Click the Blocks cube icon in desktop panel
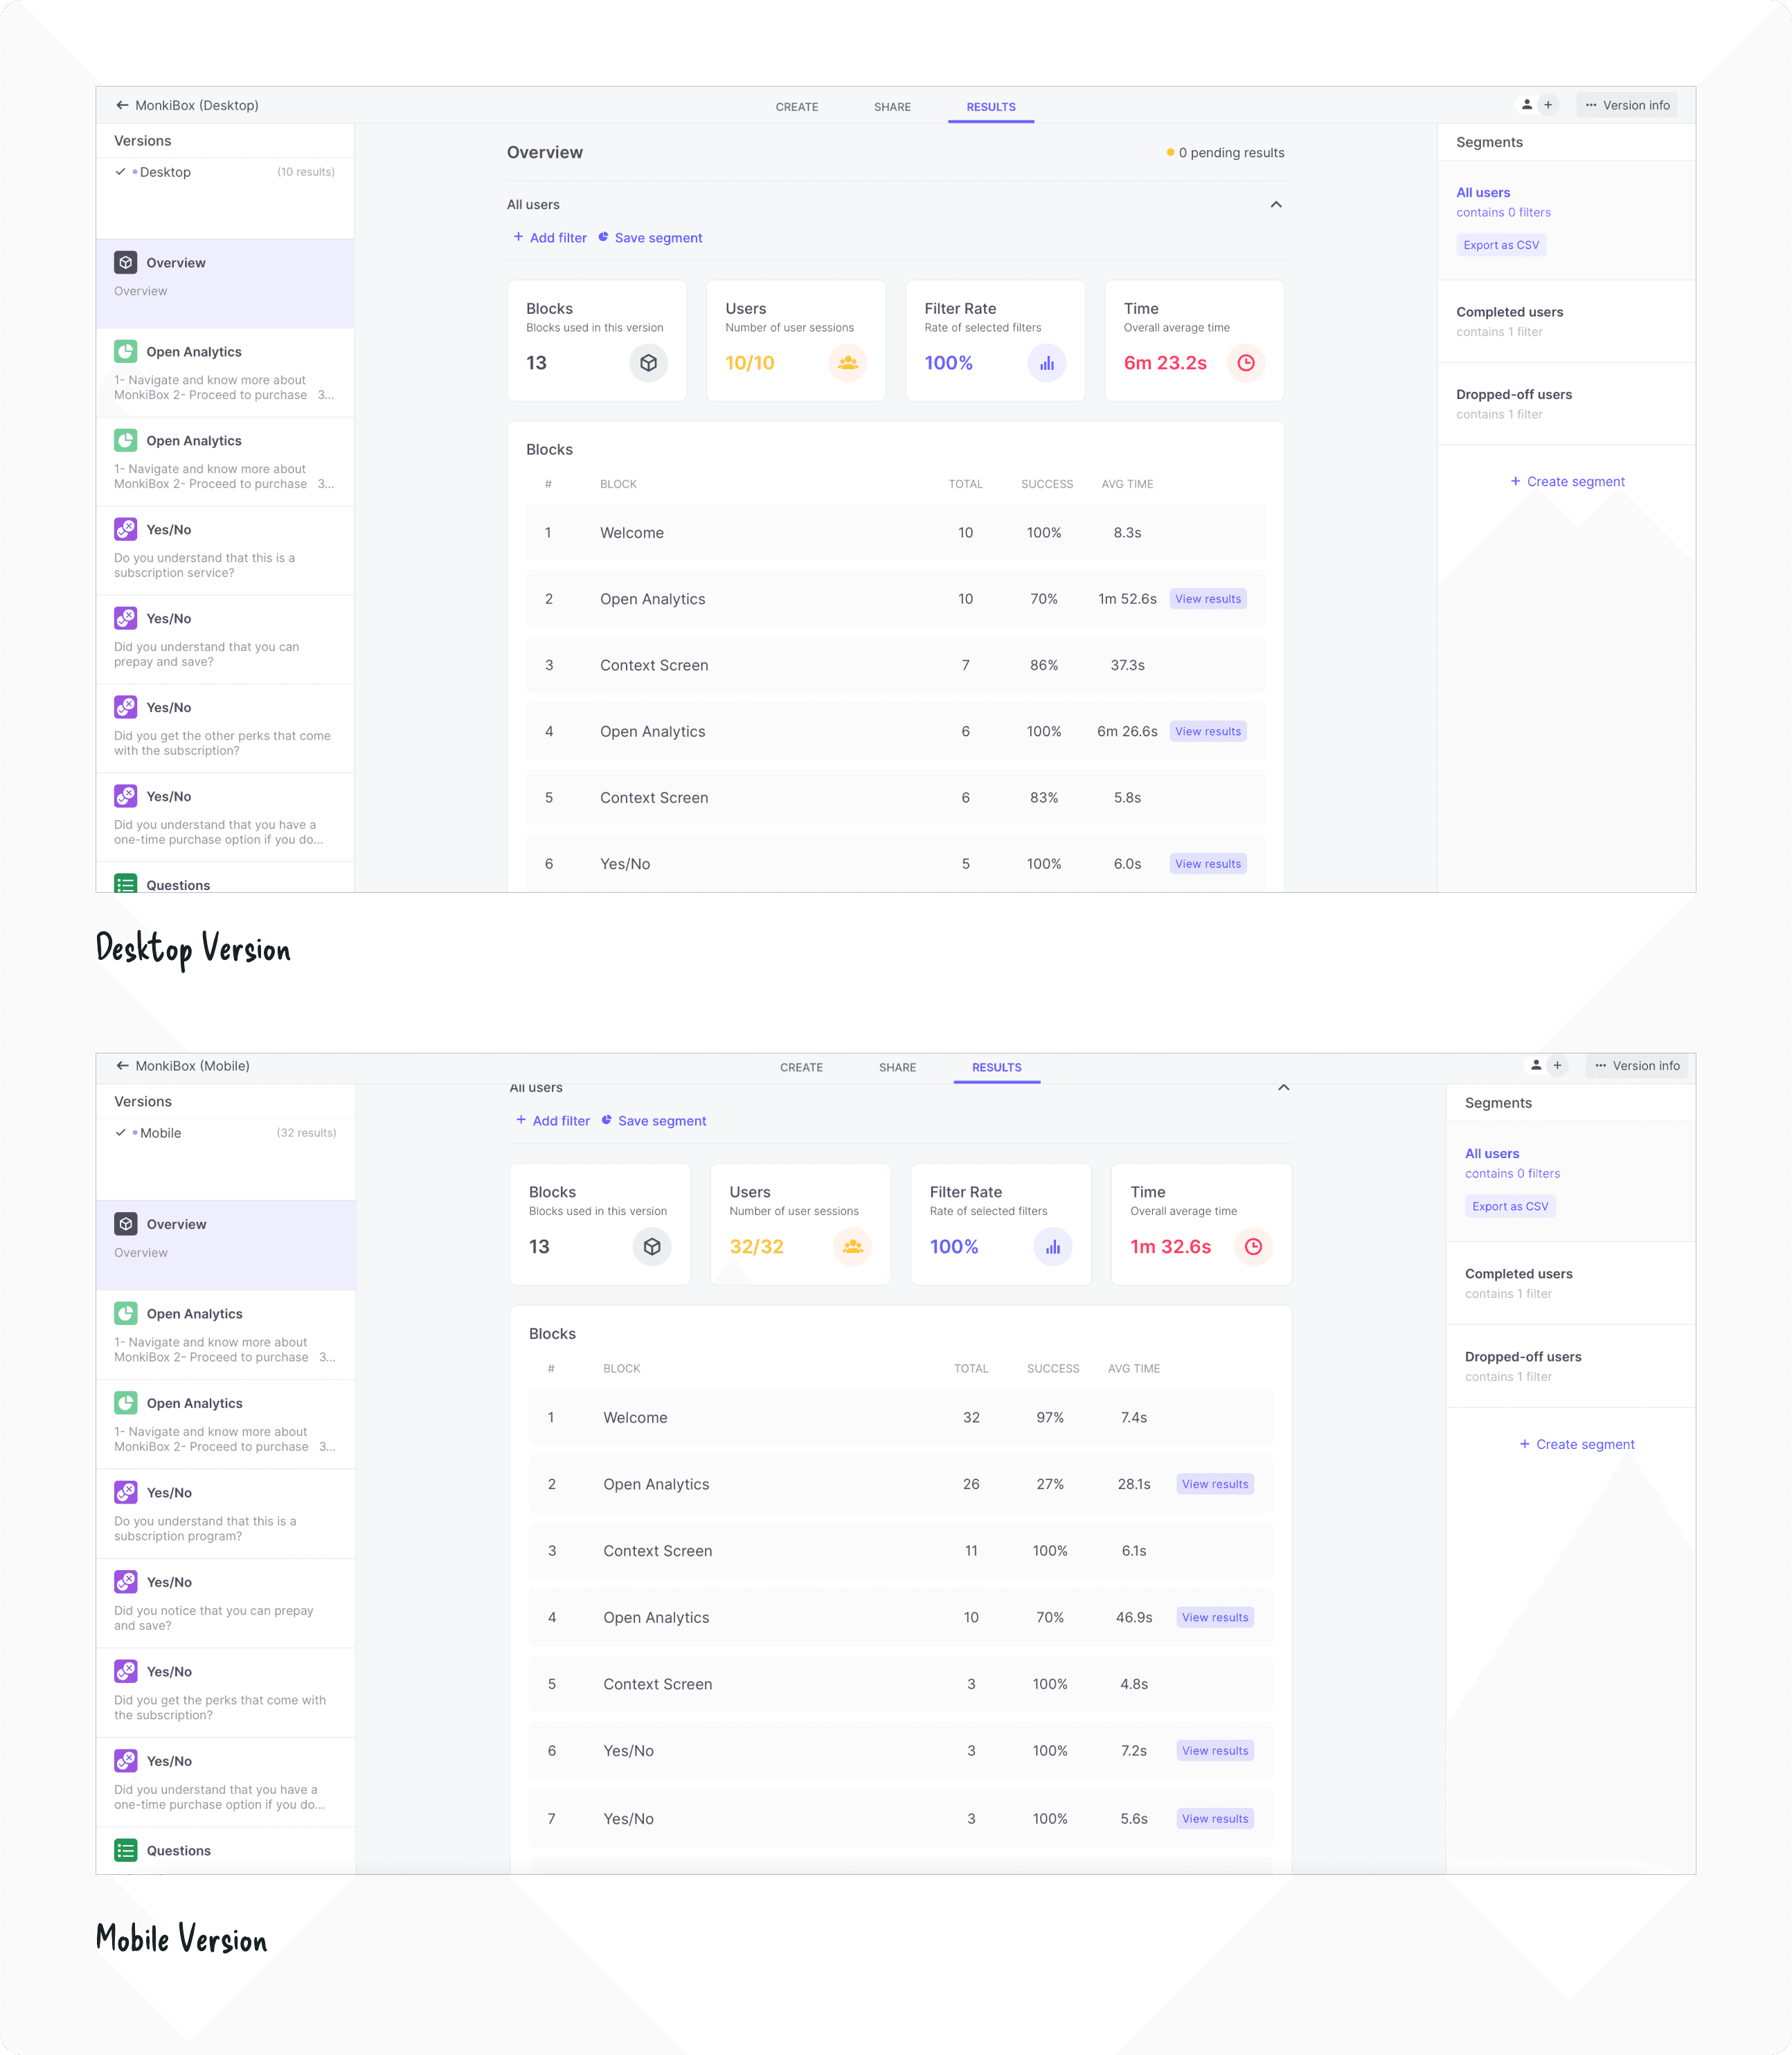This screenshot has width=1792, height=2055. pos(648,363)
